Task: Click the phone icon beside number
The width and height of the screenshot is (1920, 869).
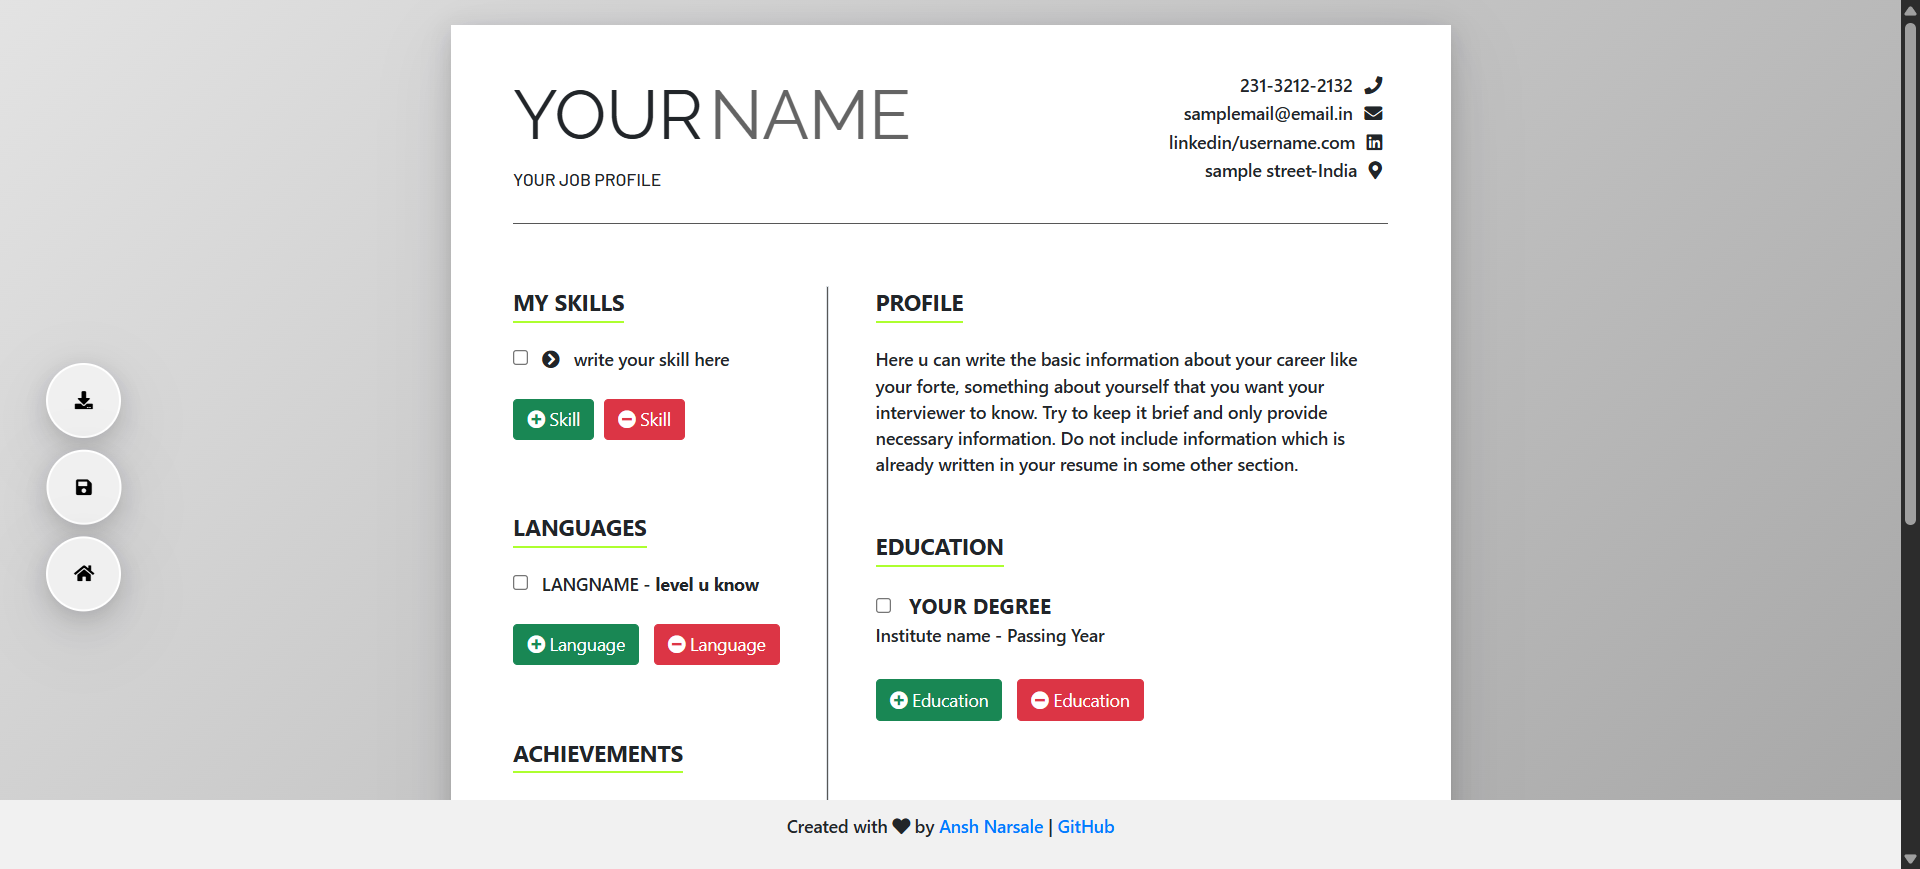Action: click(x=1374, y=85)
